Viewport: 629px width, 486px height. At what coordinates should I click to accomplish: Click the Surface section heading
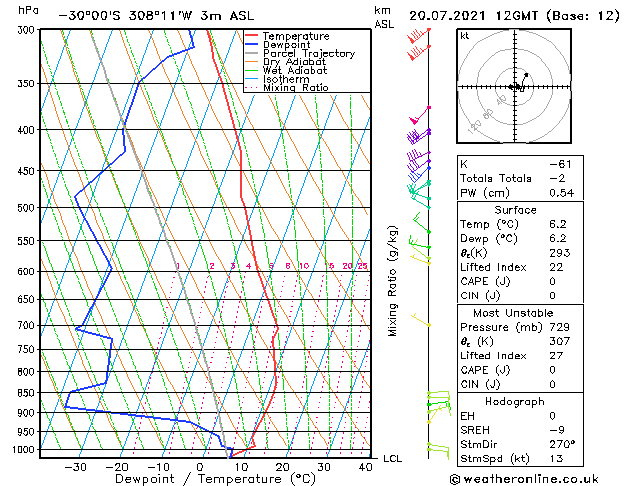point(515,210)
